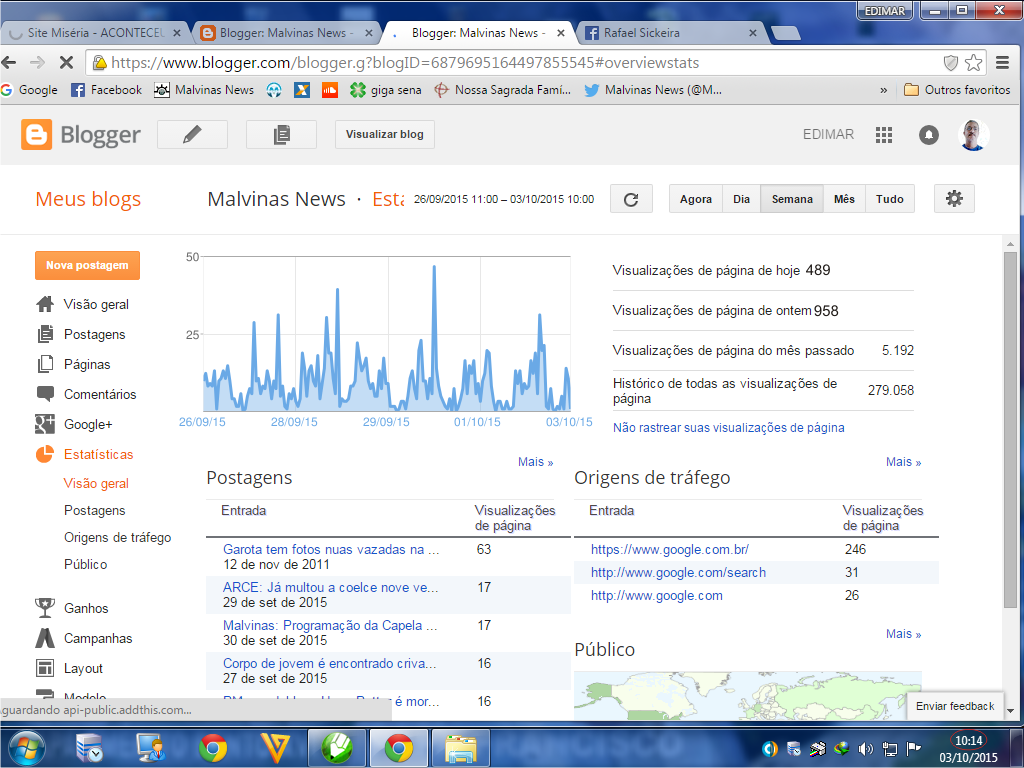Click shield icon in address bar
Screen dimensions: 1024x768
951,63
